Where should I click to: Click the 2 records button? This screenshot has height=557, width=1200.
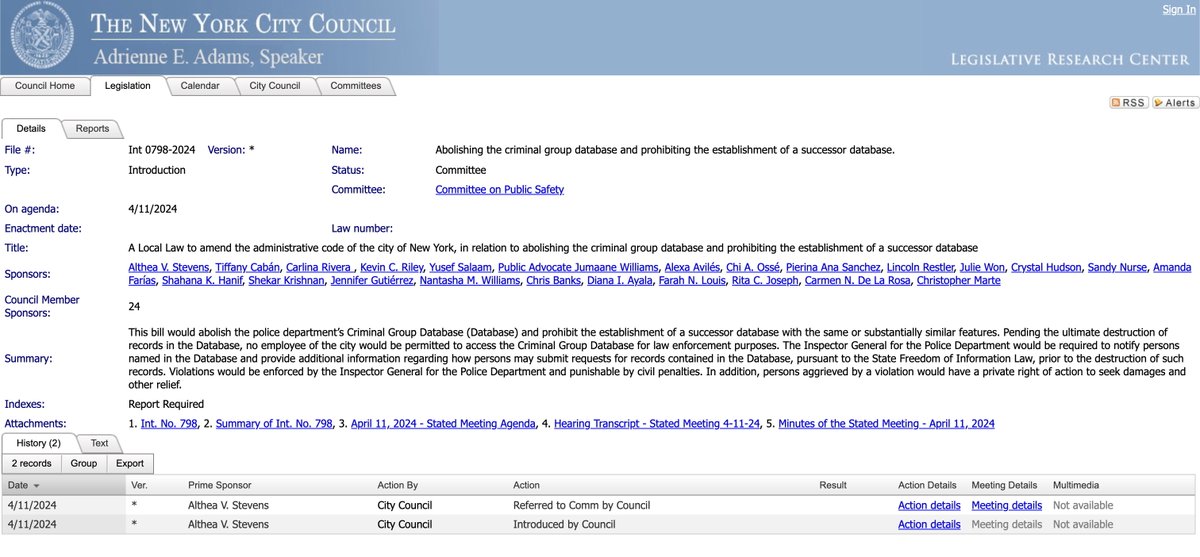pos(31,463)
